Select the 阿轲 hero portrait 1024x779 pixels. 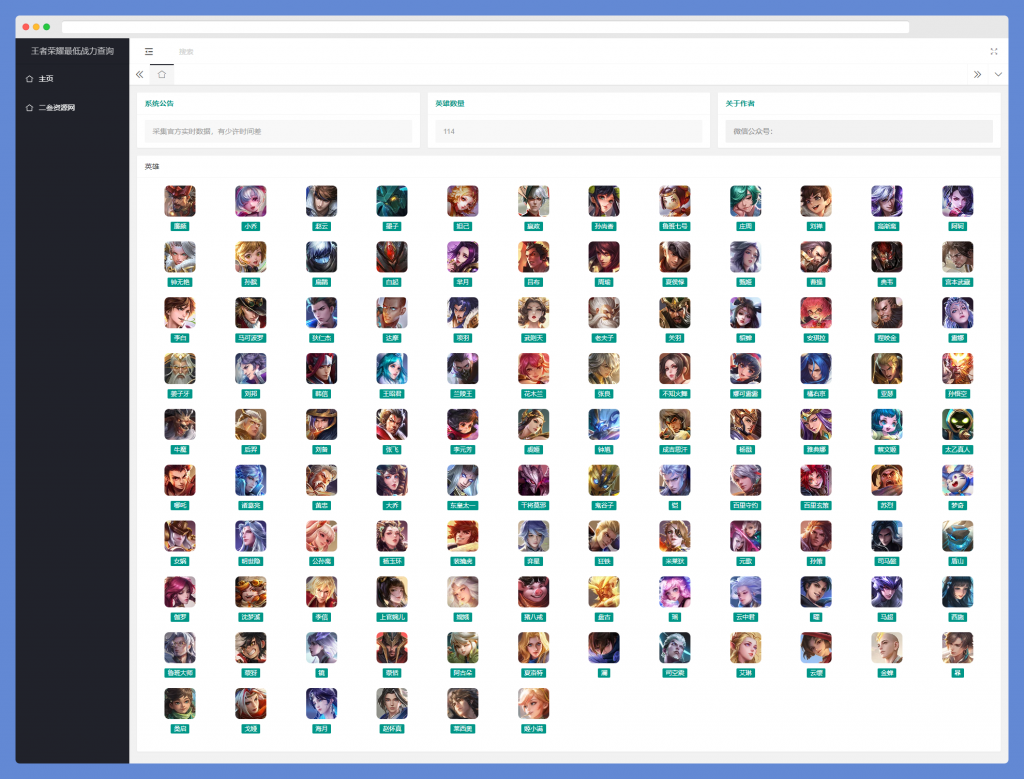coord(957,201)
